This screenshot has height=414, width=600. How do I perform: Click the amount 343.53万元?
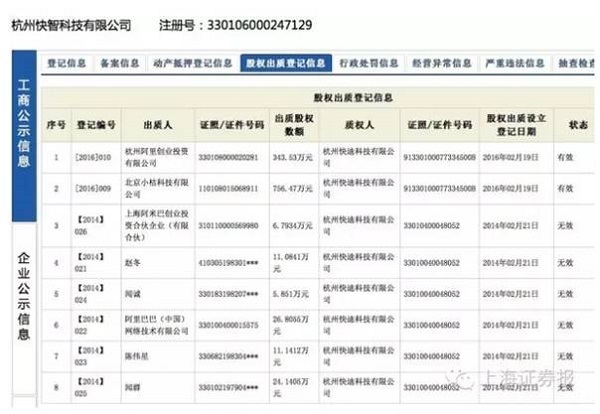pos(292,157)
